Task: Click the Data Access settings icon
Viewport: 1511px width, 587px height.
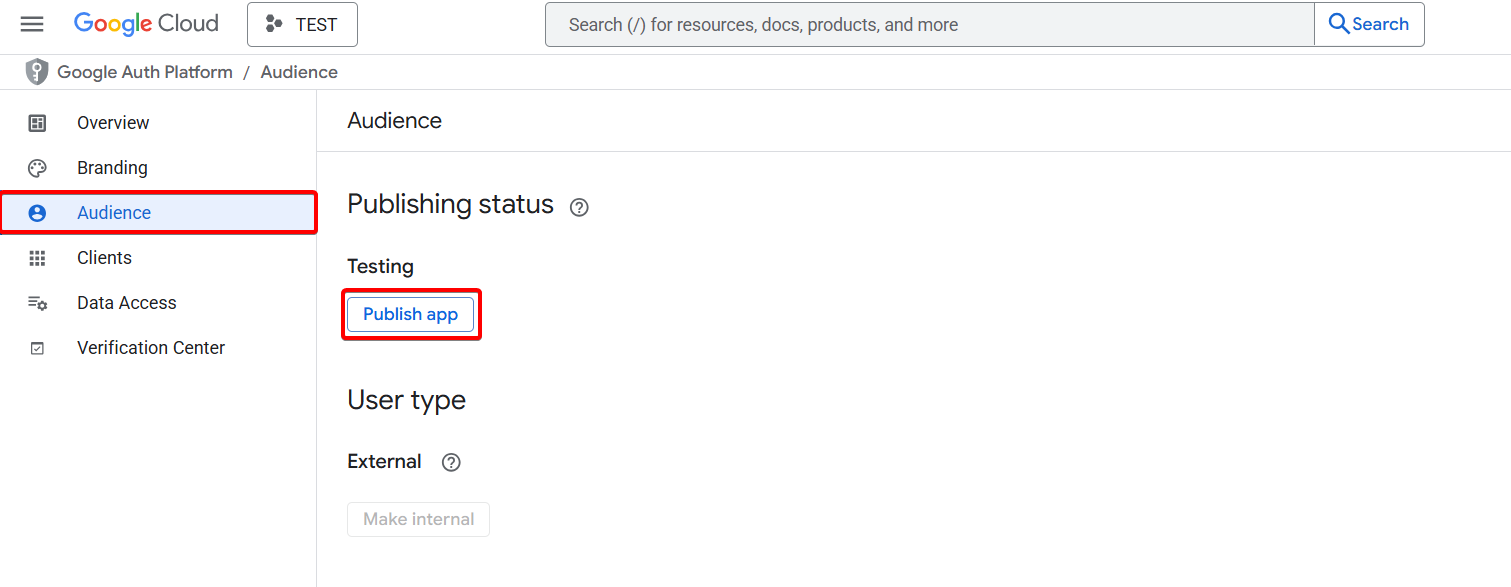Action: click(x=37, y=303)
